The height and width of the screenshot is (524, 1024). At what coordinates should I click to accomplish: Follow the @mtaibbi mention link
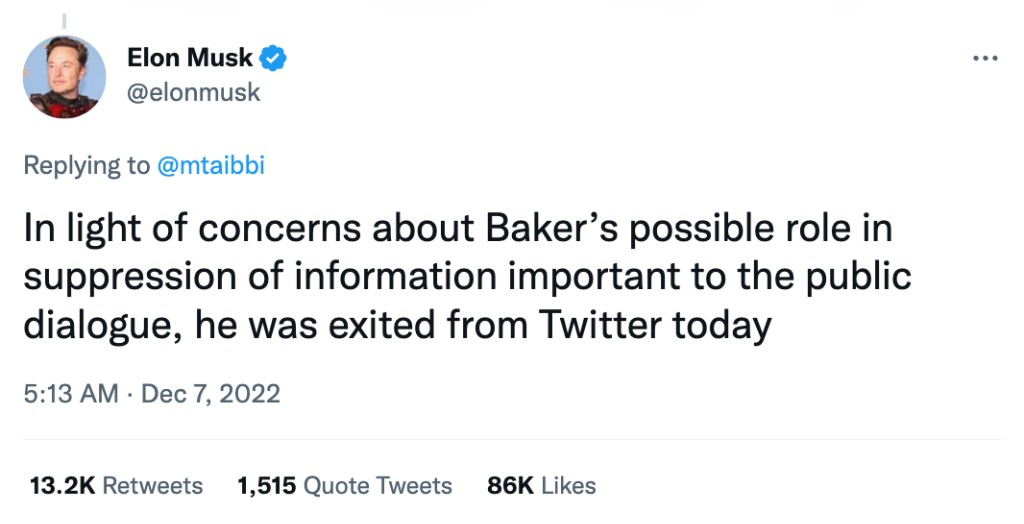click(x=210, y=165)
